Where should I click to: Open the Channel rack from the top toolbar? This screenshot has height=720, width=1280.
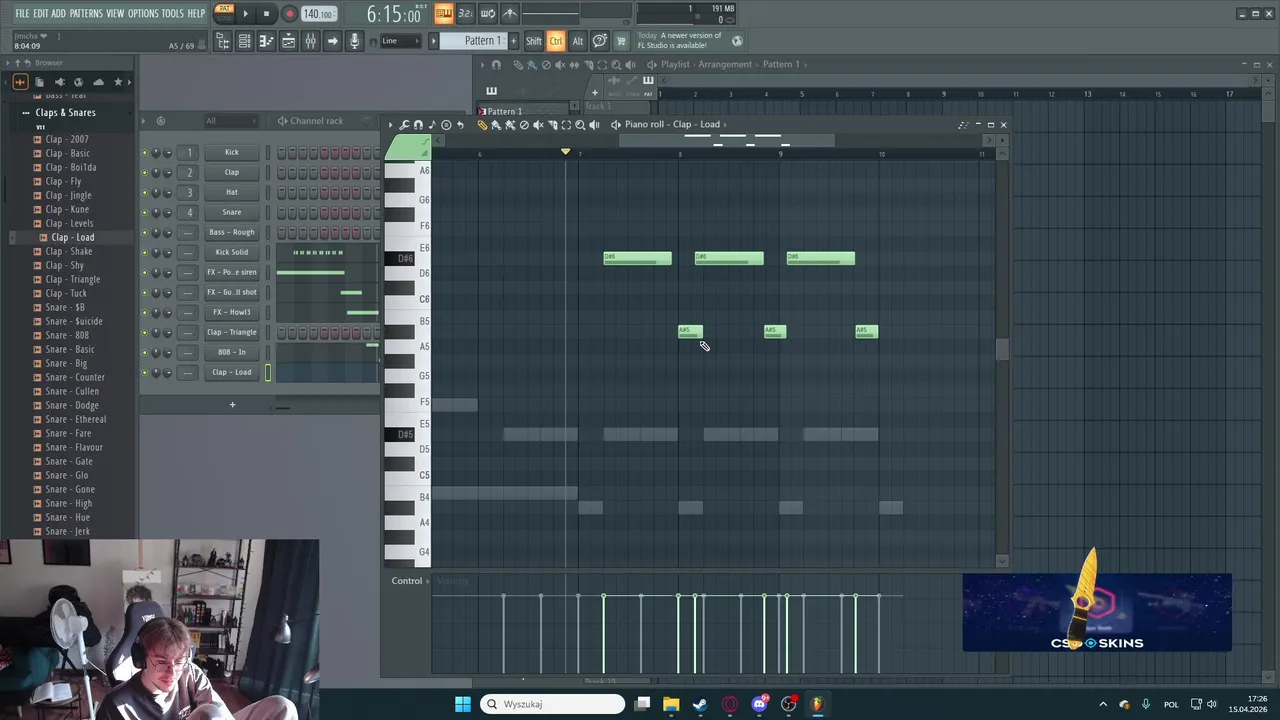pyautogui.click(x=244, y=41)
